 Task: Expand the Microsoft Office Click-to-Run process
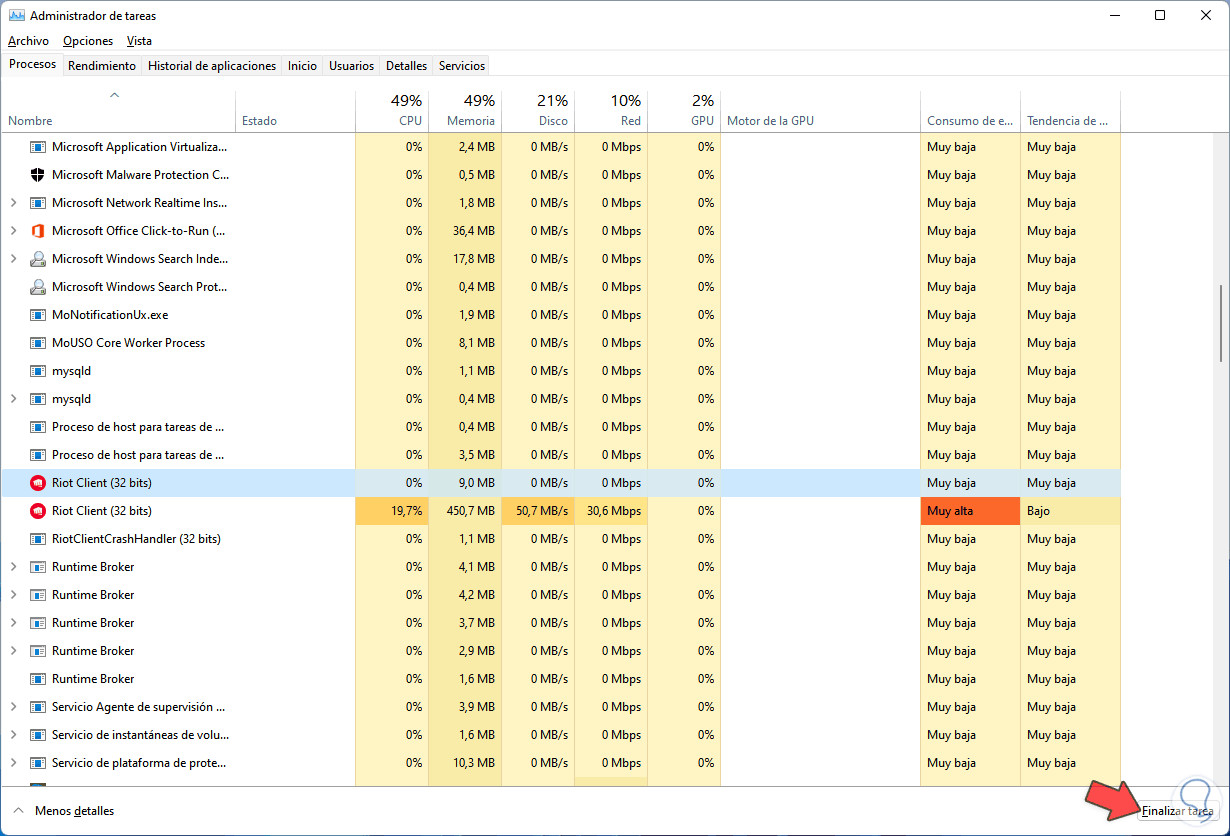[13, 231]
